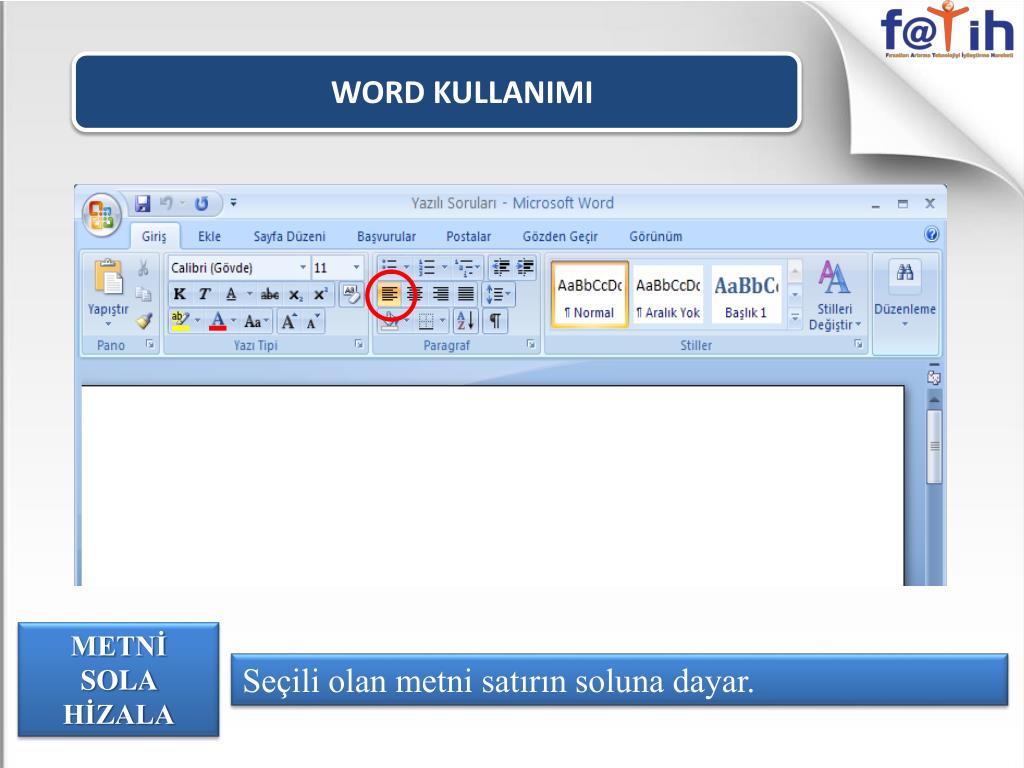Open highlight color dropdown arrow
Screen dimensions: 1024x768
[x=197, y=321]
